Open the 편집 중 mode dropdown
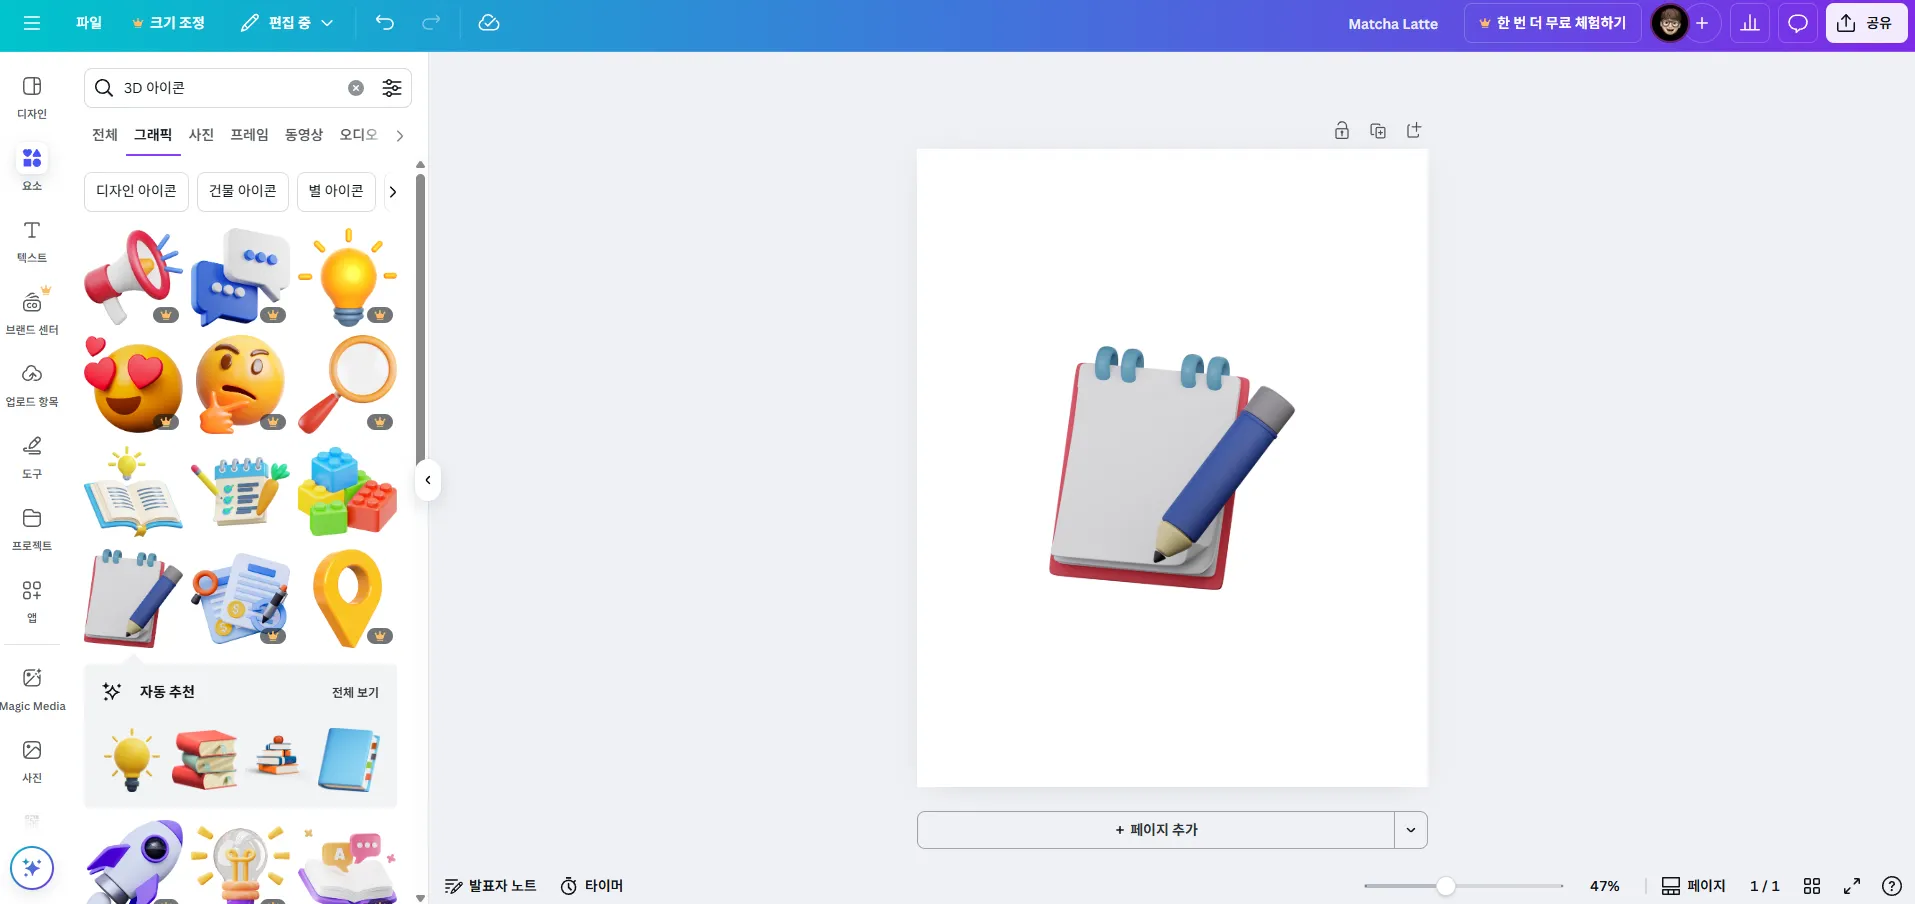 (288, 23)
